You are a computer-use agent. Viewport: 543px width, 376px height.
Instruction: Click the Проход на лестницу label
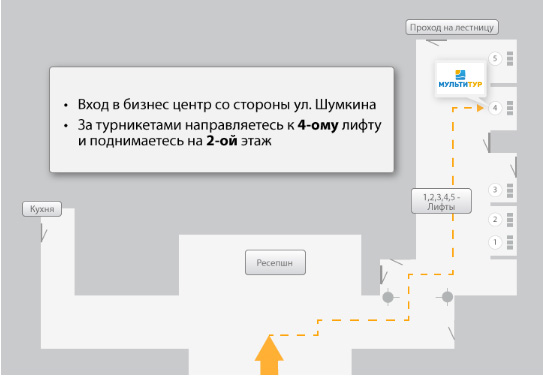[x=452, y=27]
